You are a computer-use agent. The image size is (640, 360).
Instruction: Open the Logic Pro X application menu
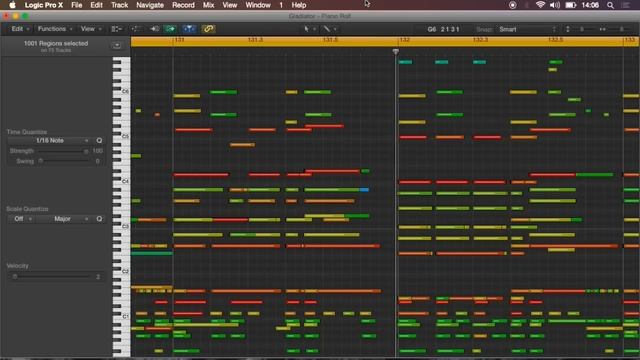(x=44, y=5)
